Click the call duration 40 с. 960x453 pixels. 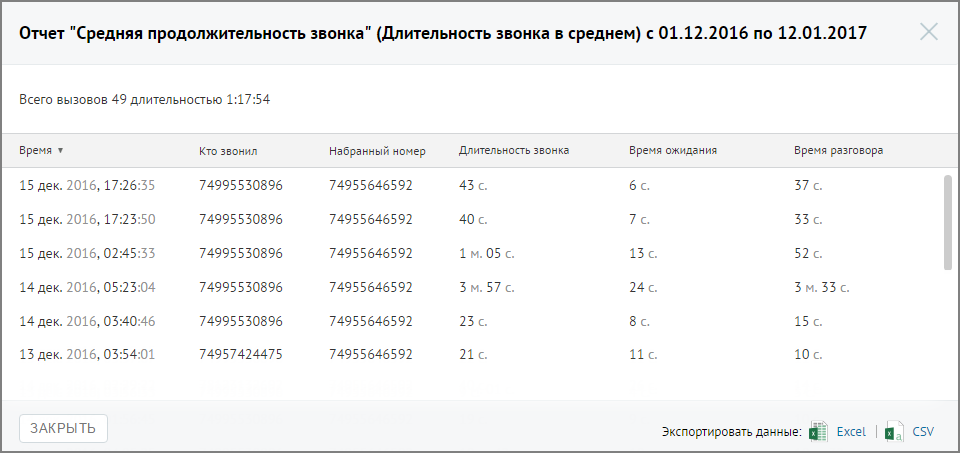coord(473,219)
